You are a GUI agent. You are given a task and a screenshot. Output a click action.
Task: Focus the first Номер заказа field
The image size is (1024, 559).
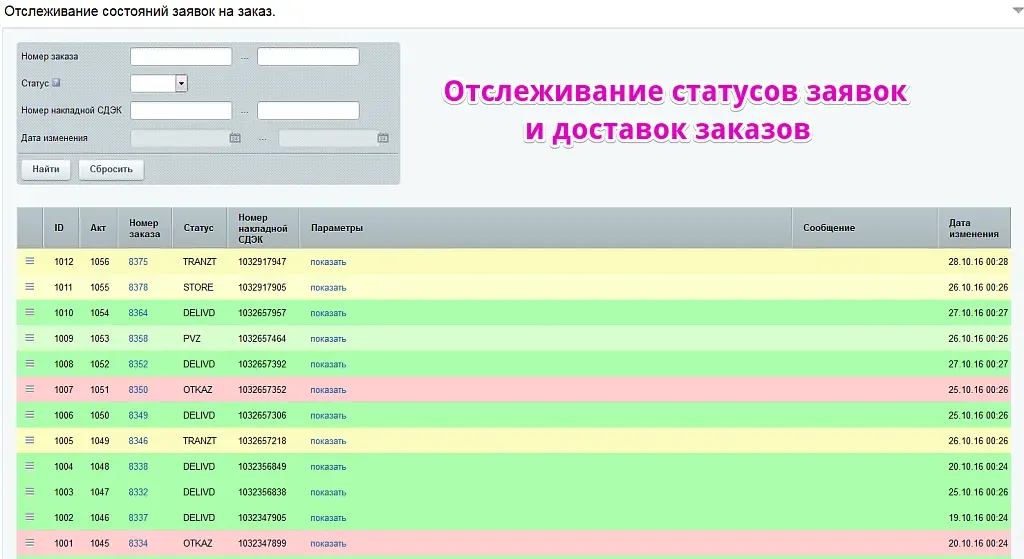(181, 57)
